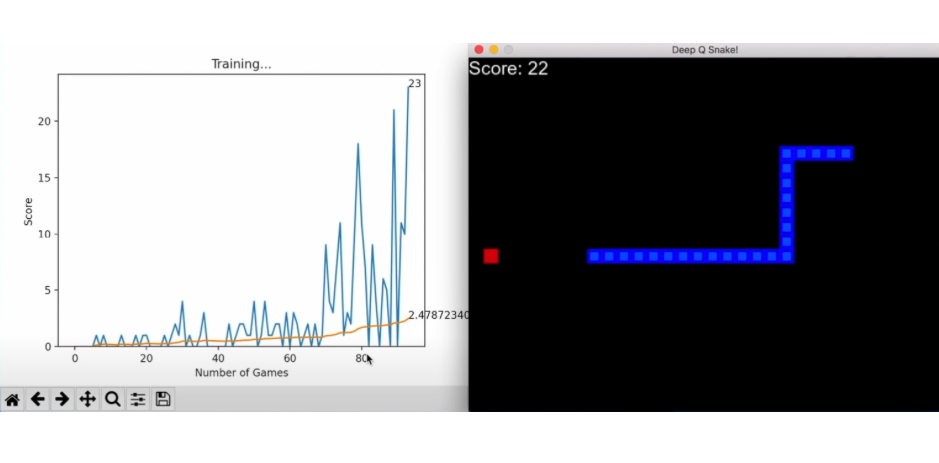Click the 20 tick on the y-axis
The height and width of the screenshot is (463, 939).
pos(45,121)
